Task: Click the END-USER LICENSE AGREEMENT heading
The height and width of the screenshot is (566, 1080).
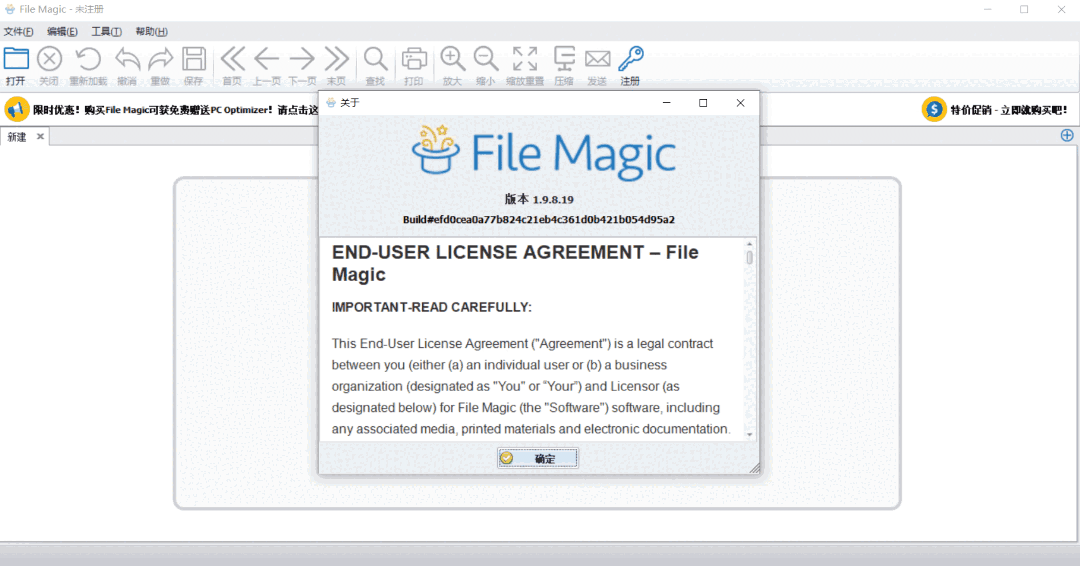Action: coord(515,263)
